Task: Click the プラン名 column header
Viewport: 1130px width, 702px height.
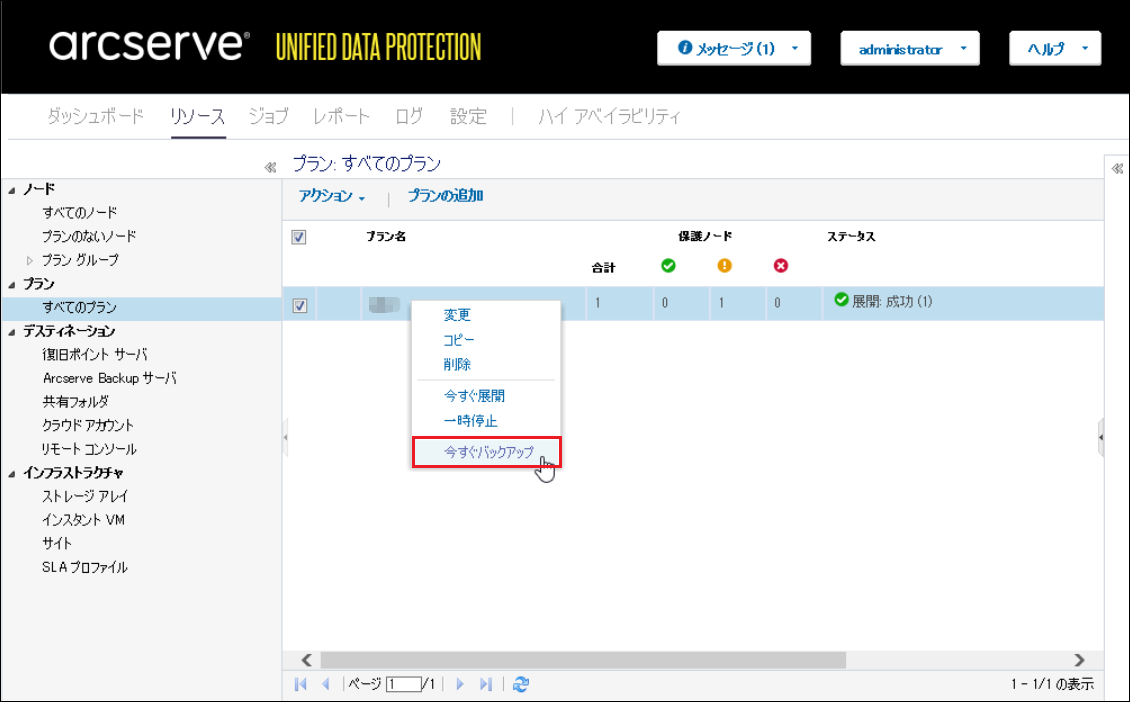Action: click(386, 236)
